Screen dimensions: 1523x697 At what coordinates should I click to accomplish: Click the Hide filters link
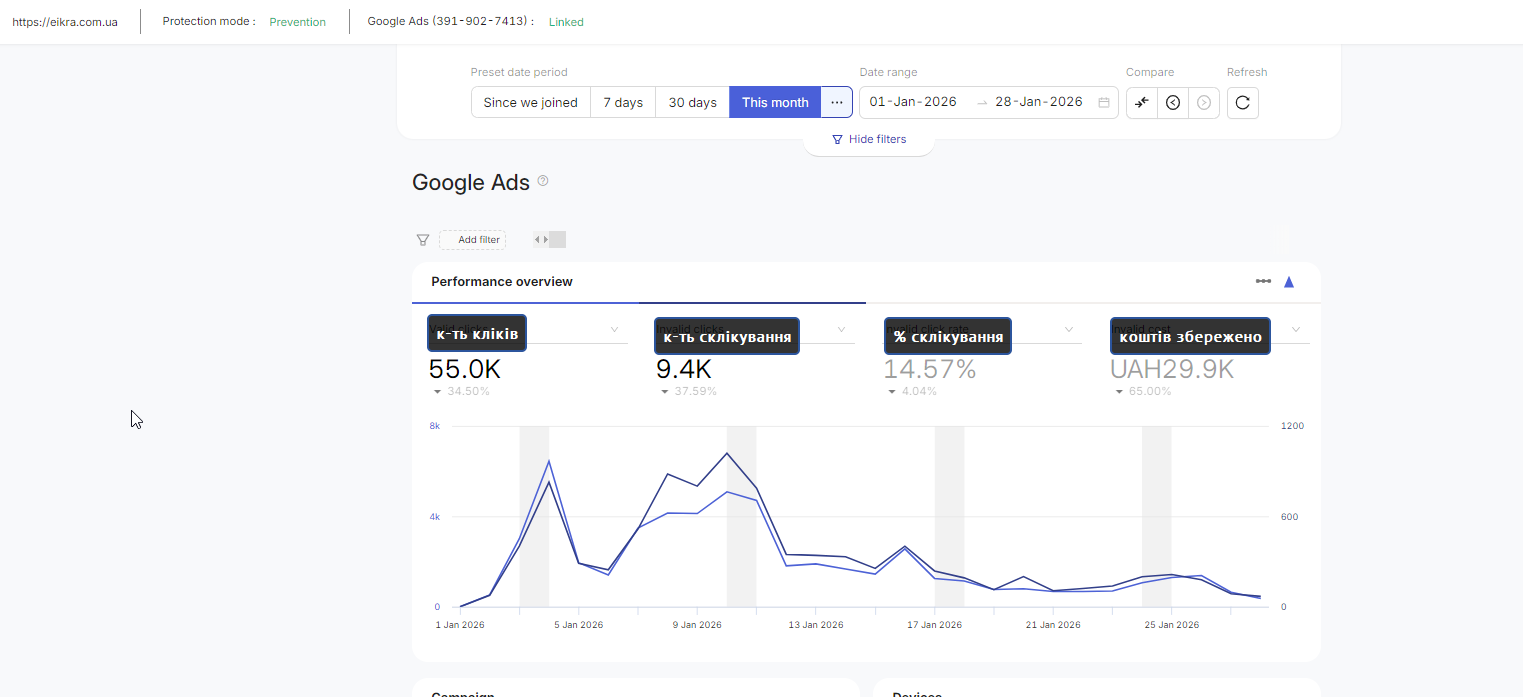(x=869, y=140)
